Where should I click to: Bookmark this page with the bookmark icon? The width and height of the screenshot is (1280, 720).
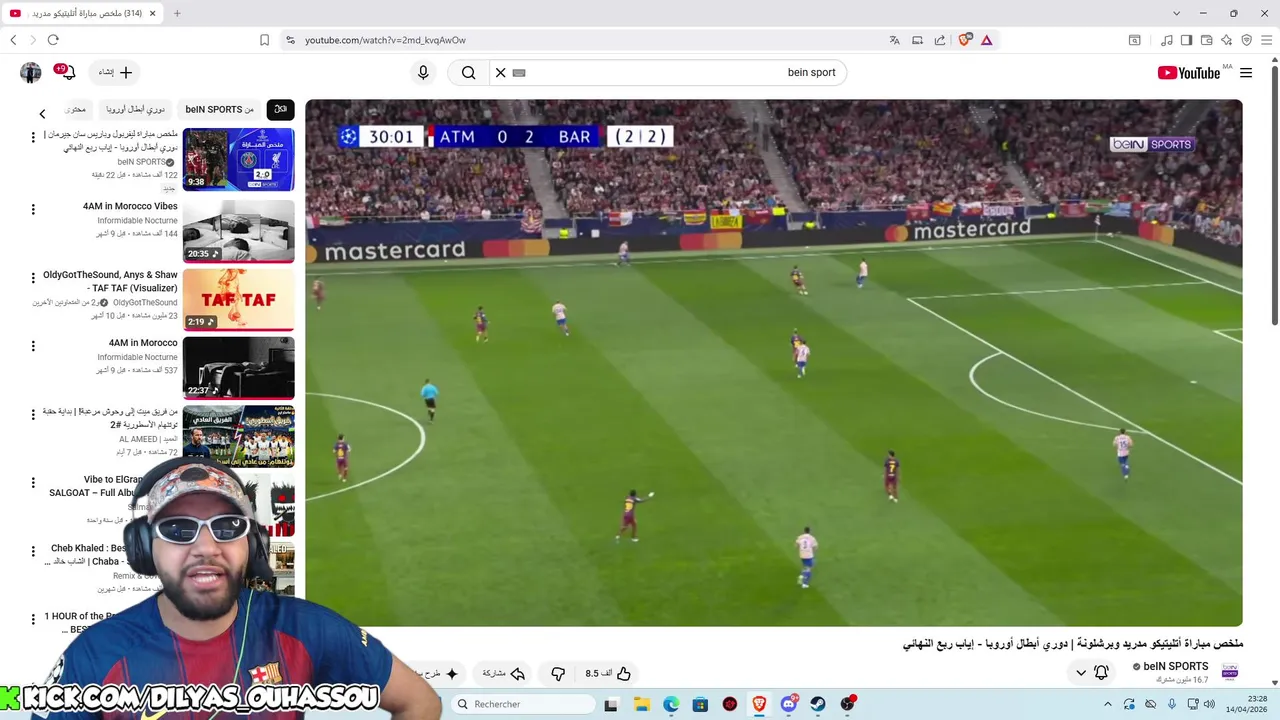264,40
